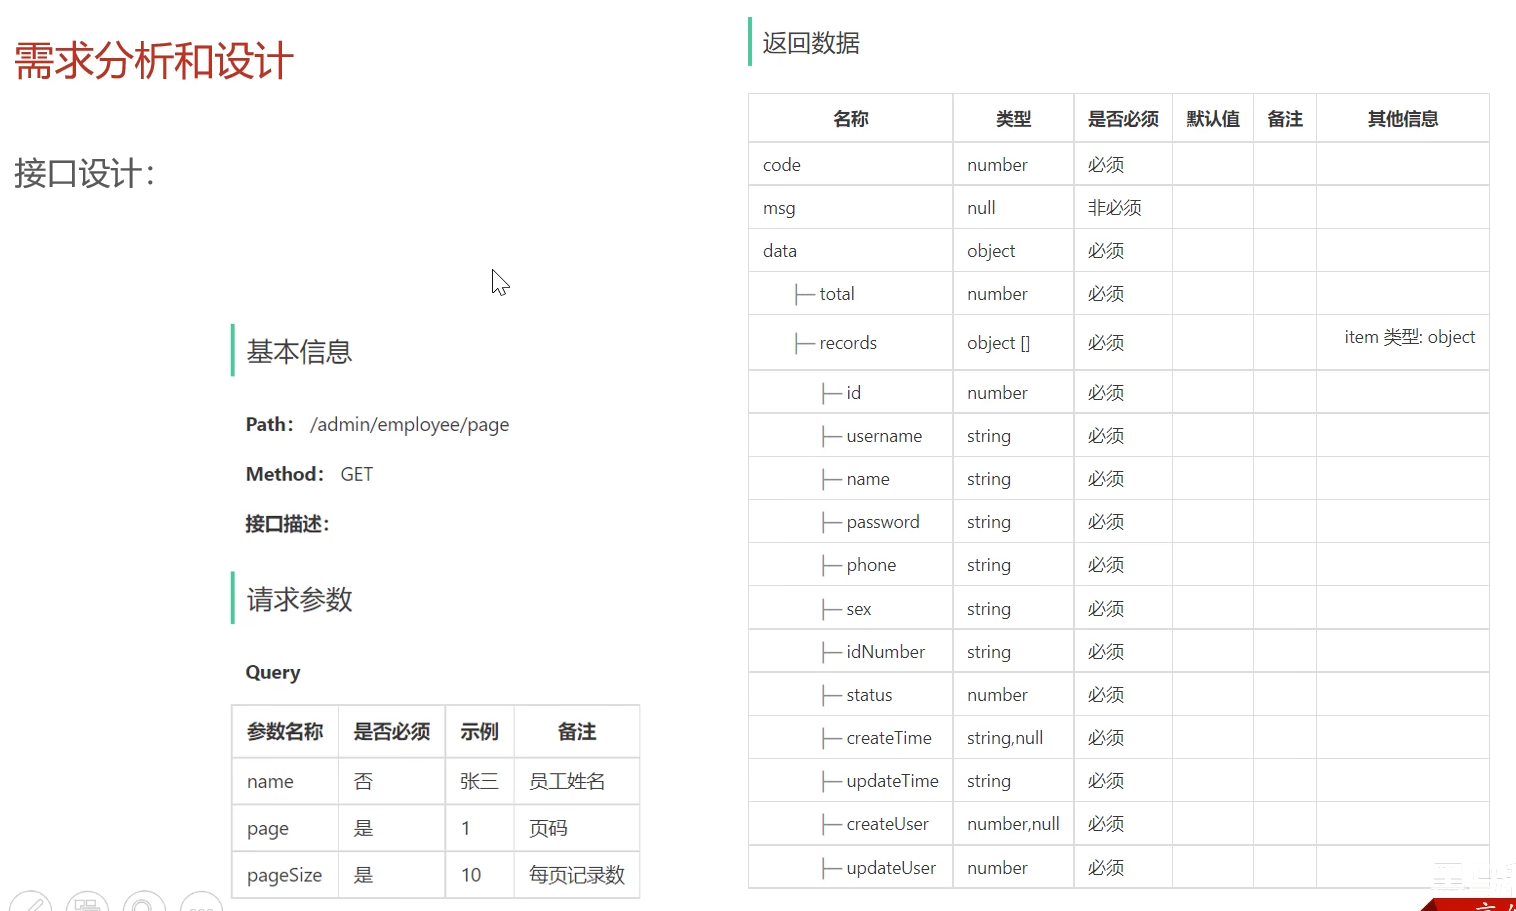Click the 其他信息 column header
This screenshot has width=1516, height=911.
pyautogui.click(x=1403, y=119)
